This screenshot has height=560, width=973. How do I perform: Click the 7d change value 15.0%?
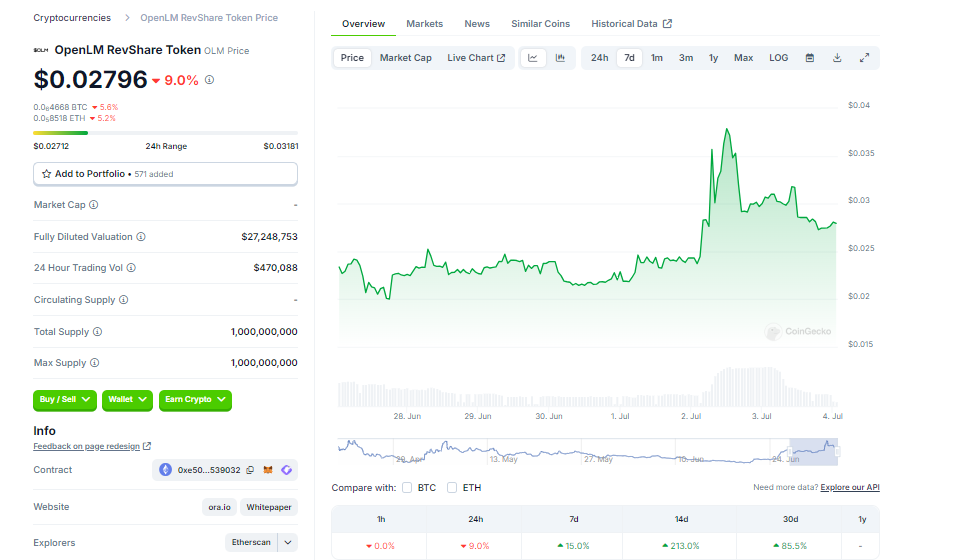[x=573, y=546]
